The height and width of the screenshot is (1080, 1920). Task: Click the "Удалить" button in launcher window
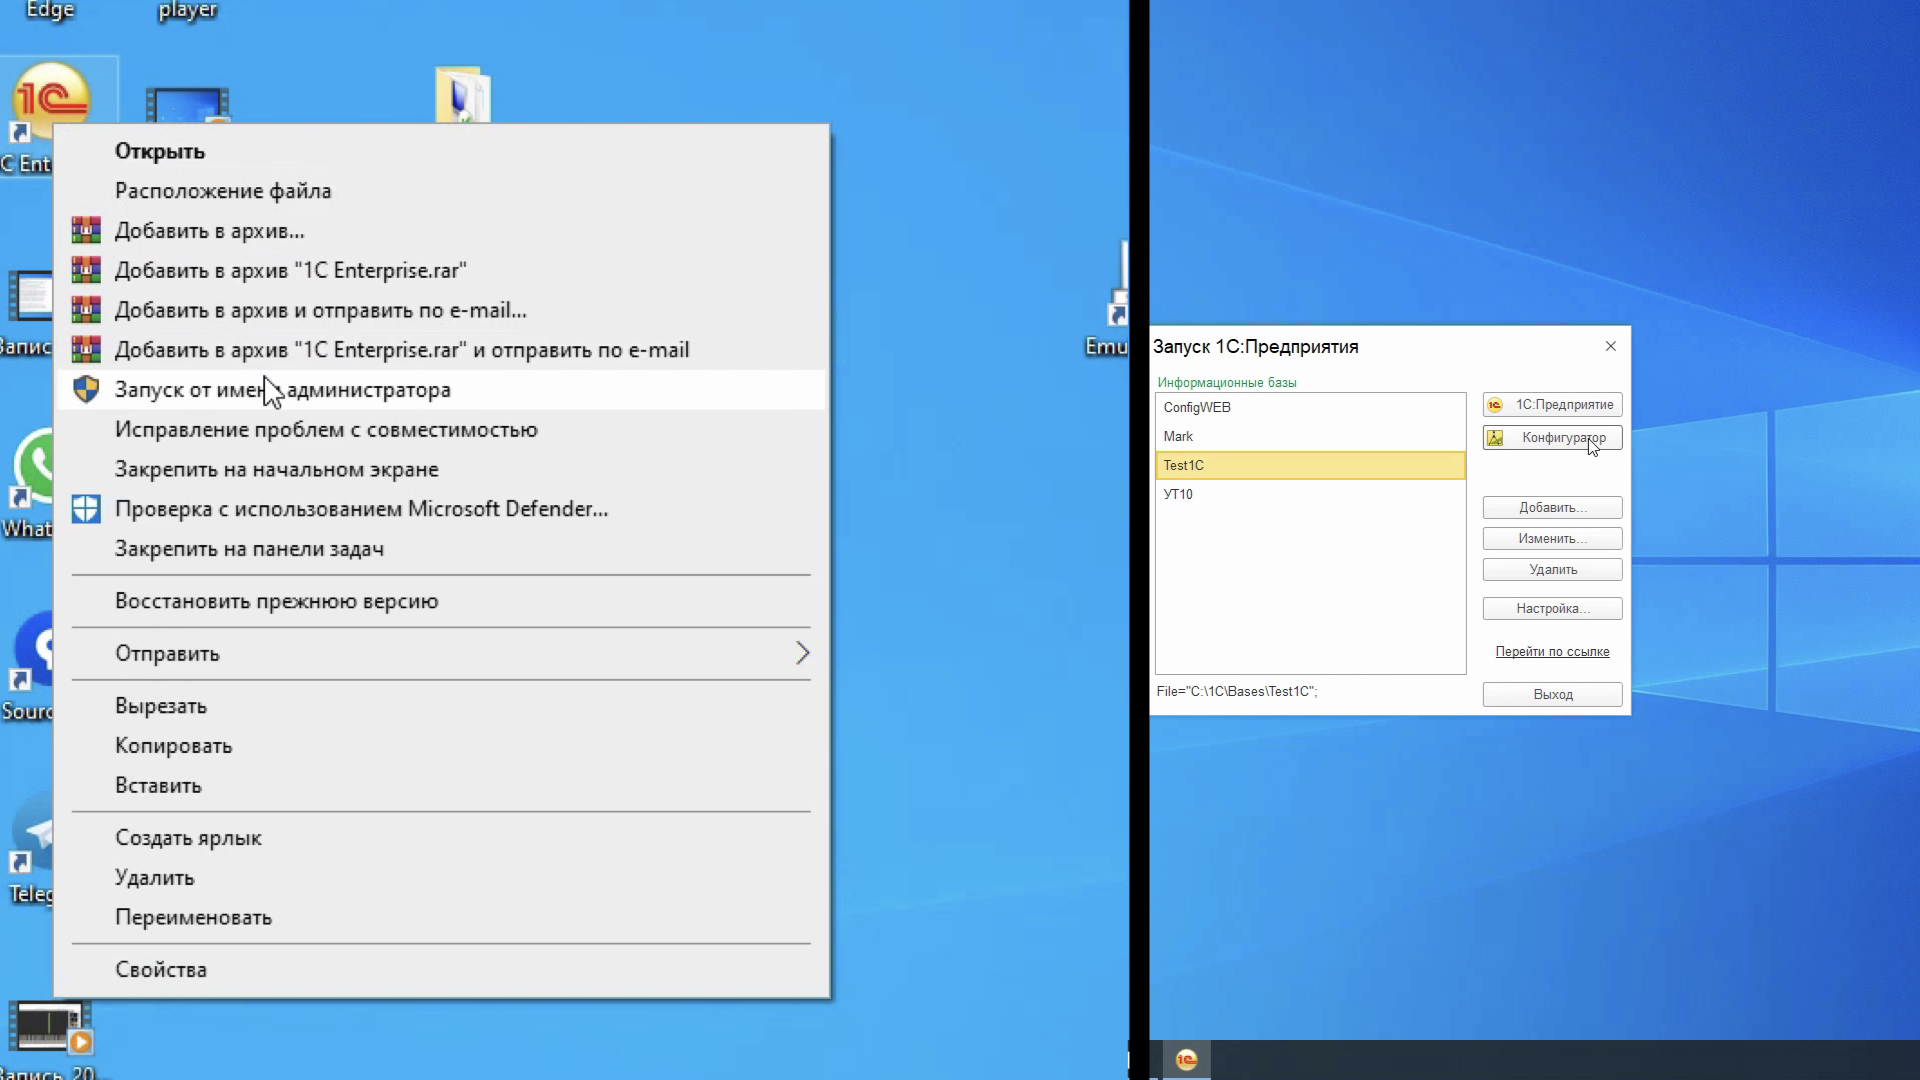[1552, 570]
